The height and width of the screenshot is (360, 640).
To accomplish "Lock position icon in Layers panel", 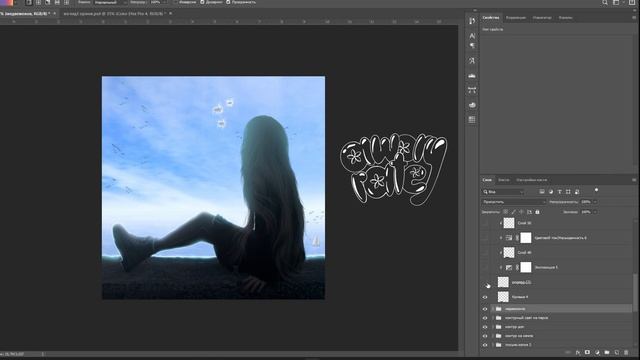I will 521,212.
